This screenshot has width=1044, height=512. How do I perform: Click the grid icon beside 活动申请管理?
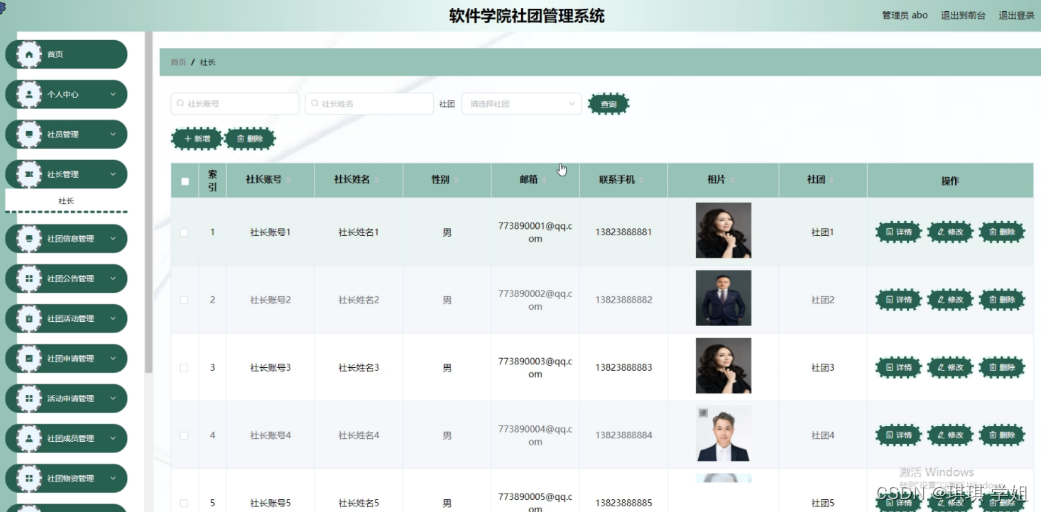[29, 398]
